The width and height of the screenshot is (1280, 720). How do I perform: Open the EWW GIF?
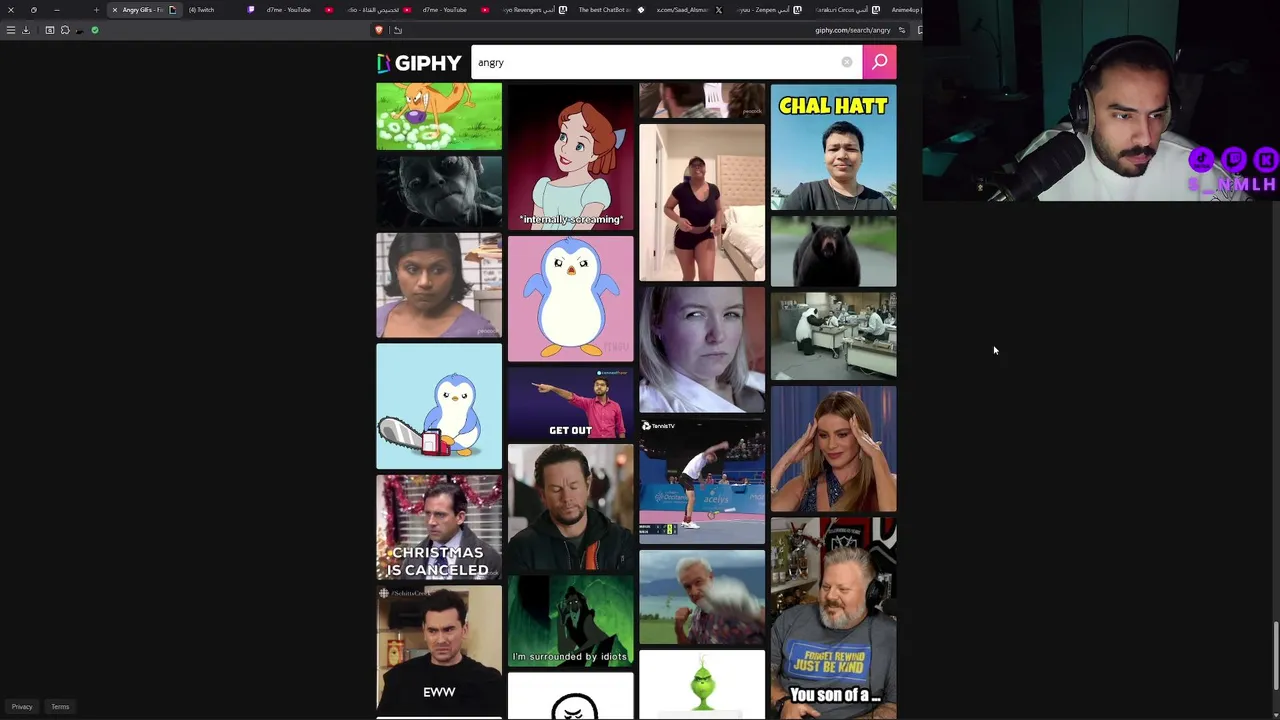pyautogui.click(x=439, y=651)
